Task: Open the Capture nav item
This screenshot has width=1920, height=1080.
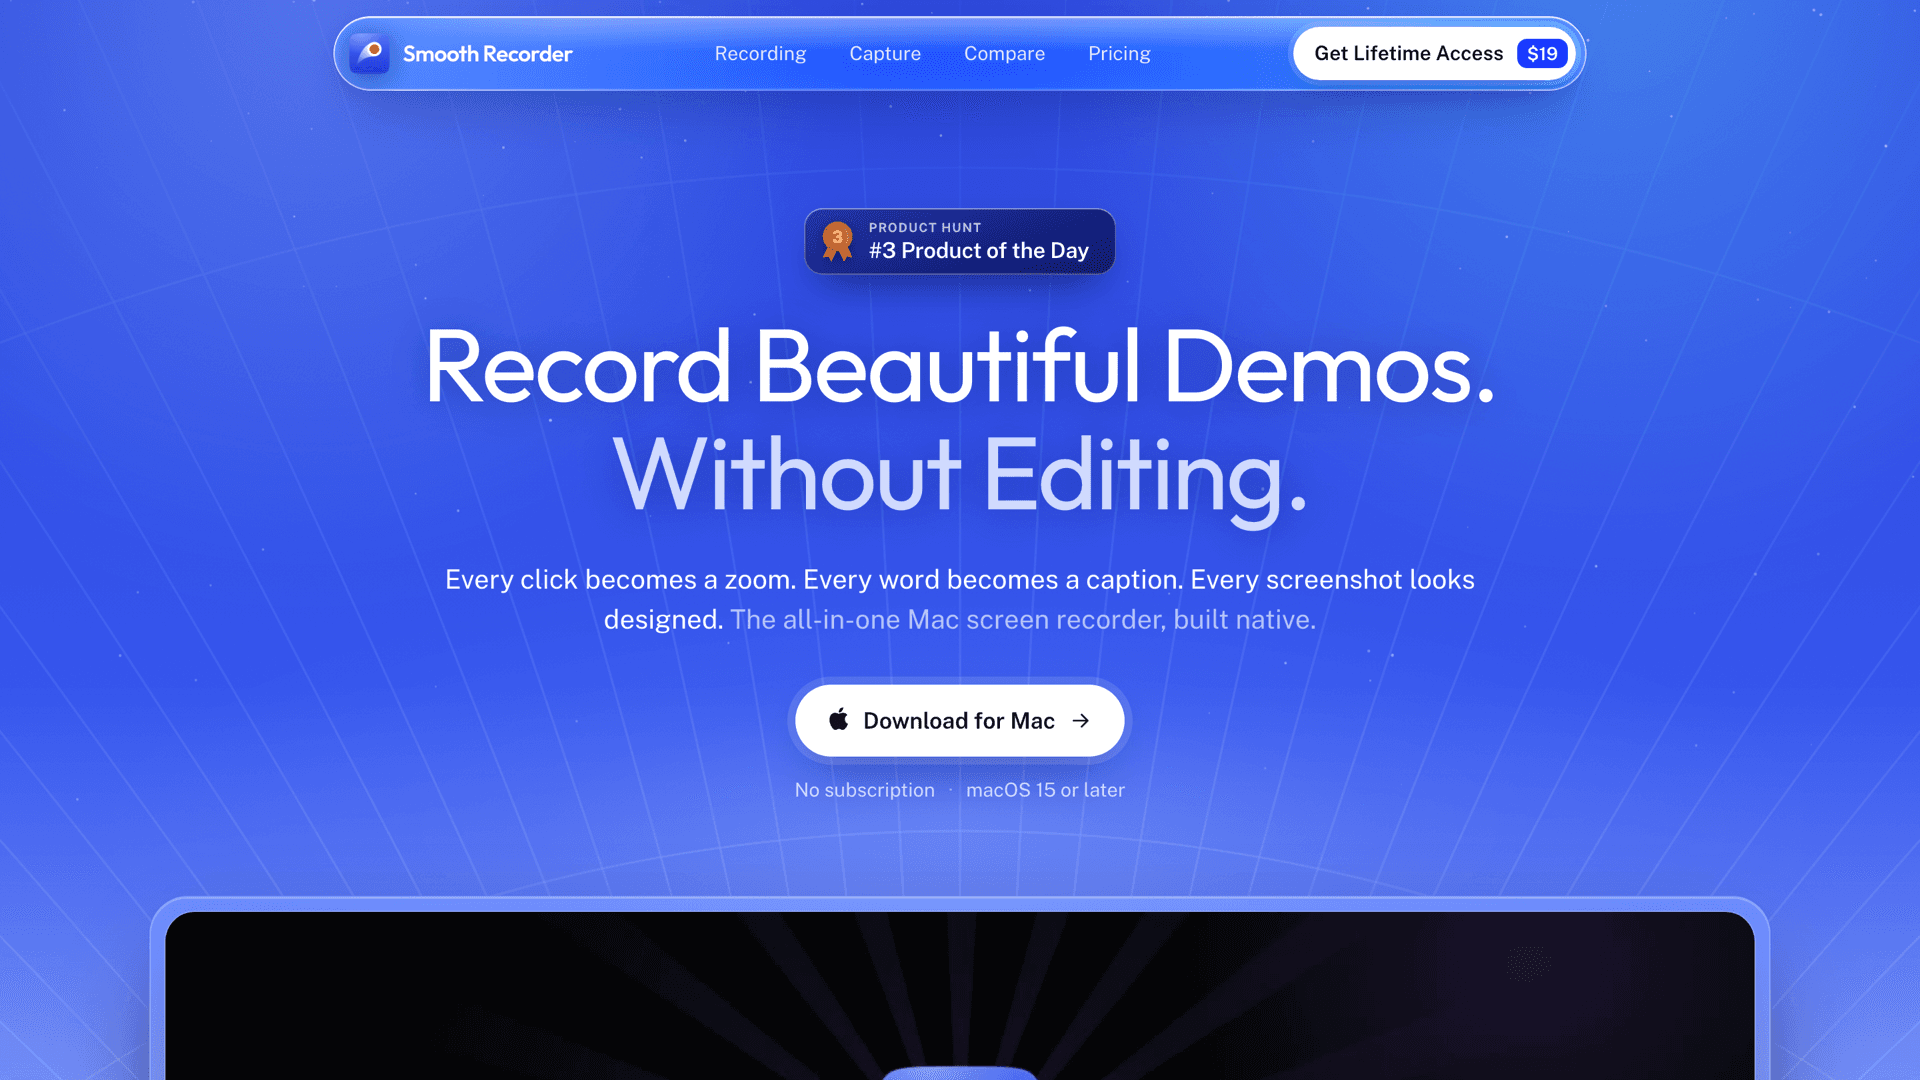Action: point(885,54)
